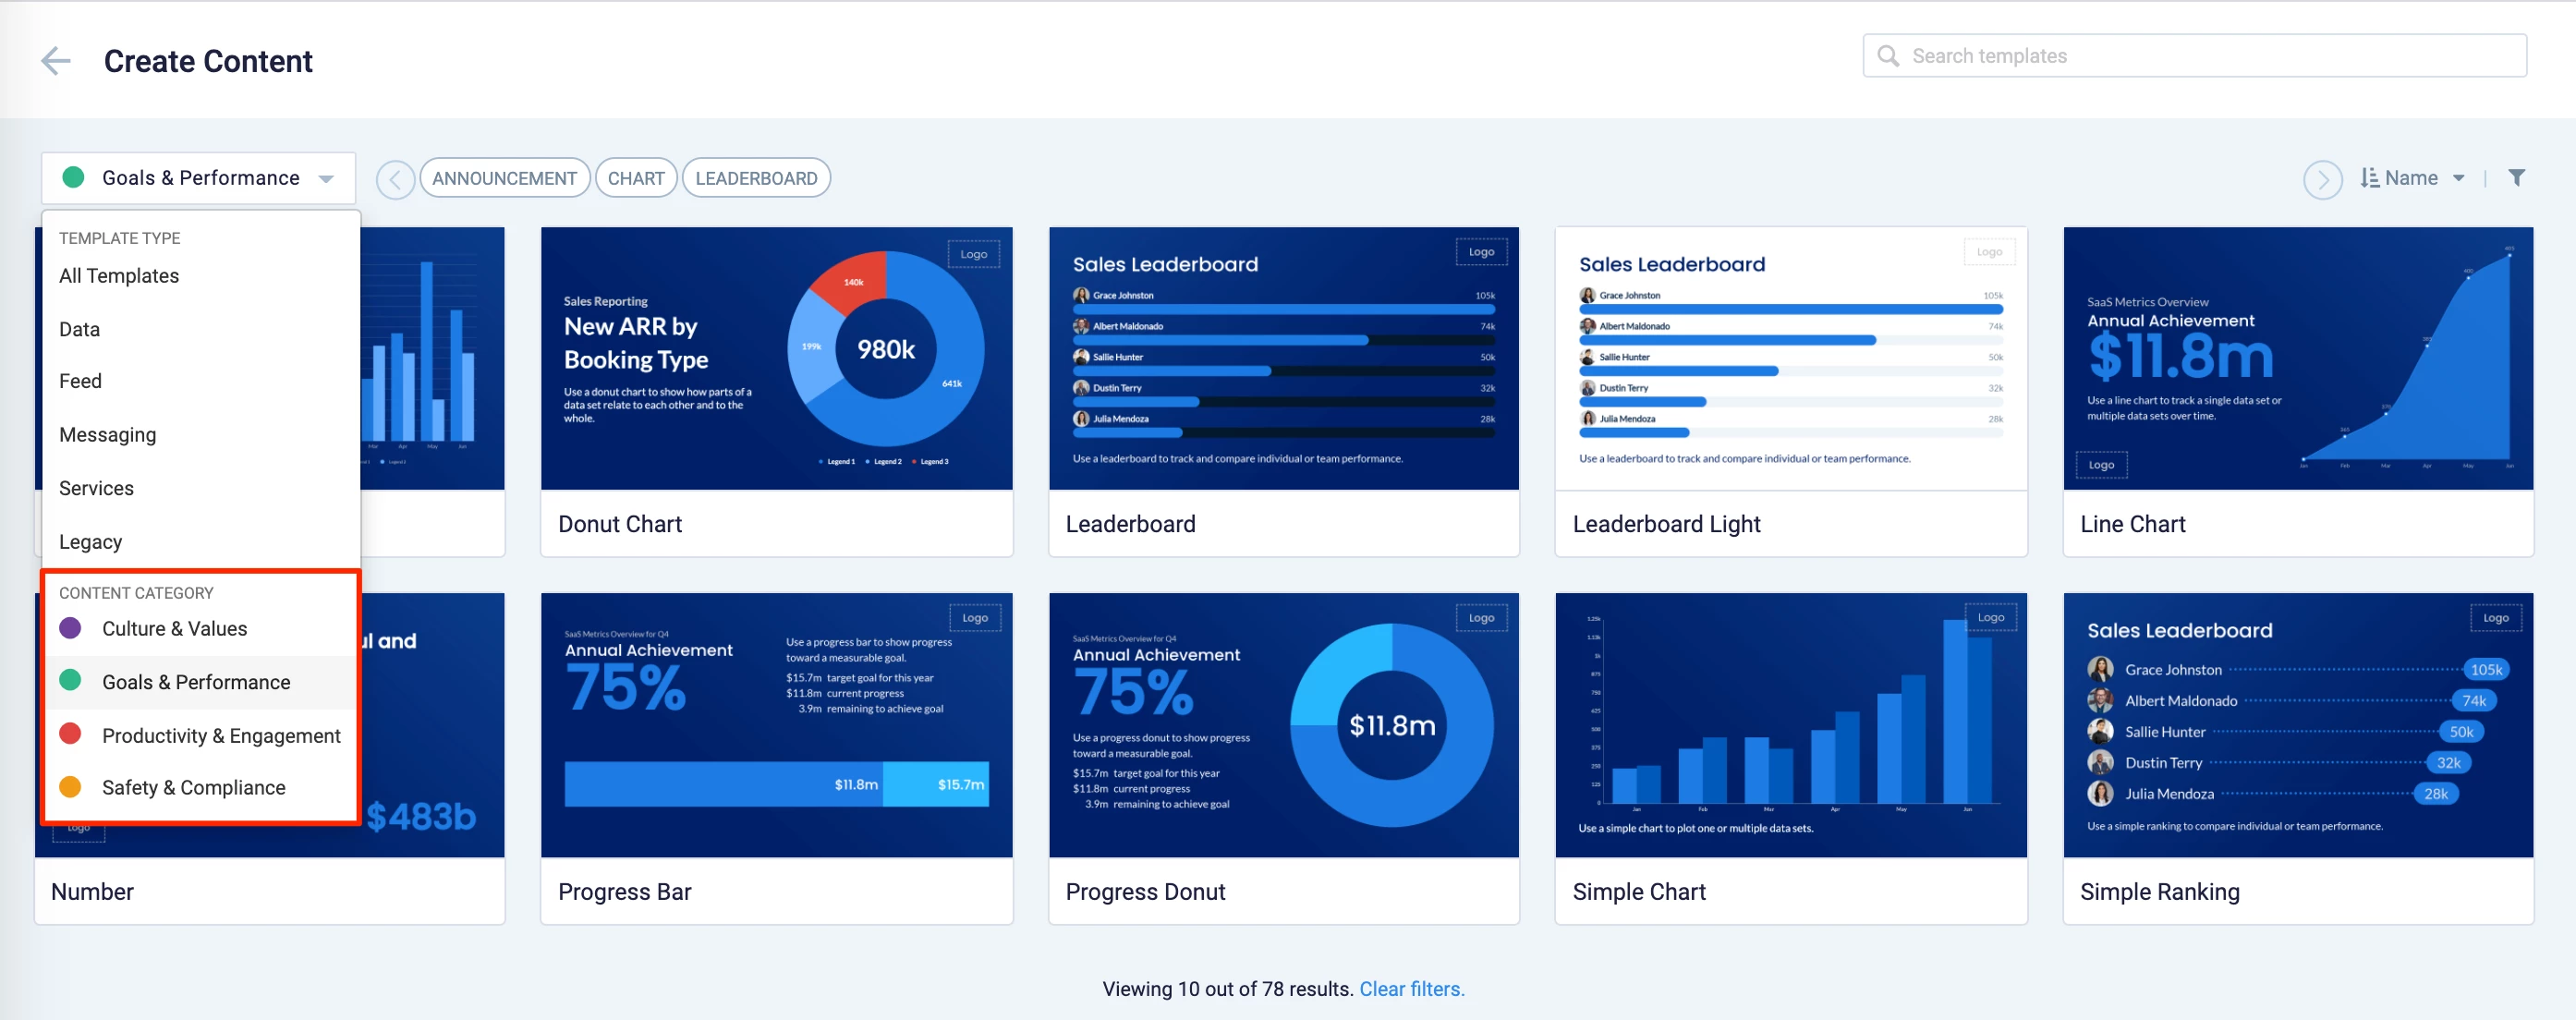
Task: Expand the Name sort dropdown arrow
Action: pos(2458,178)
